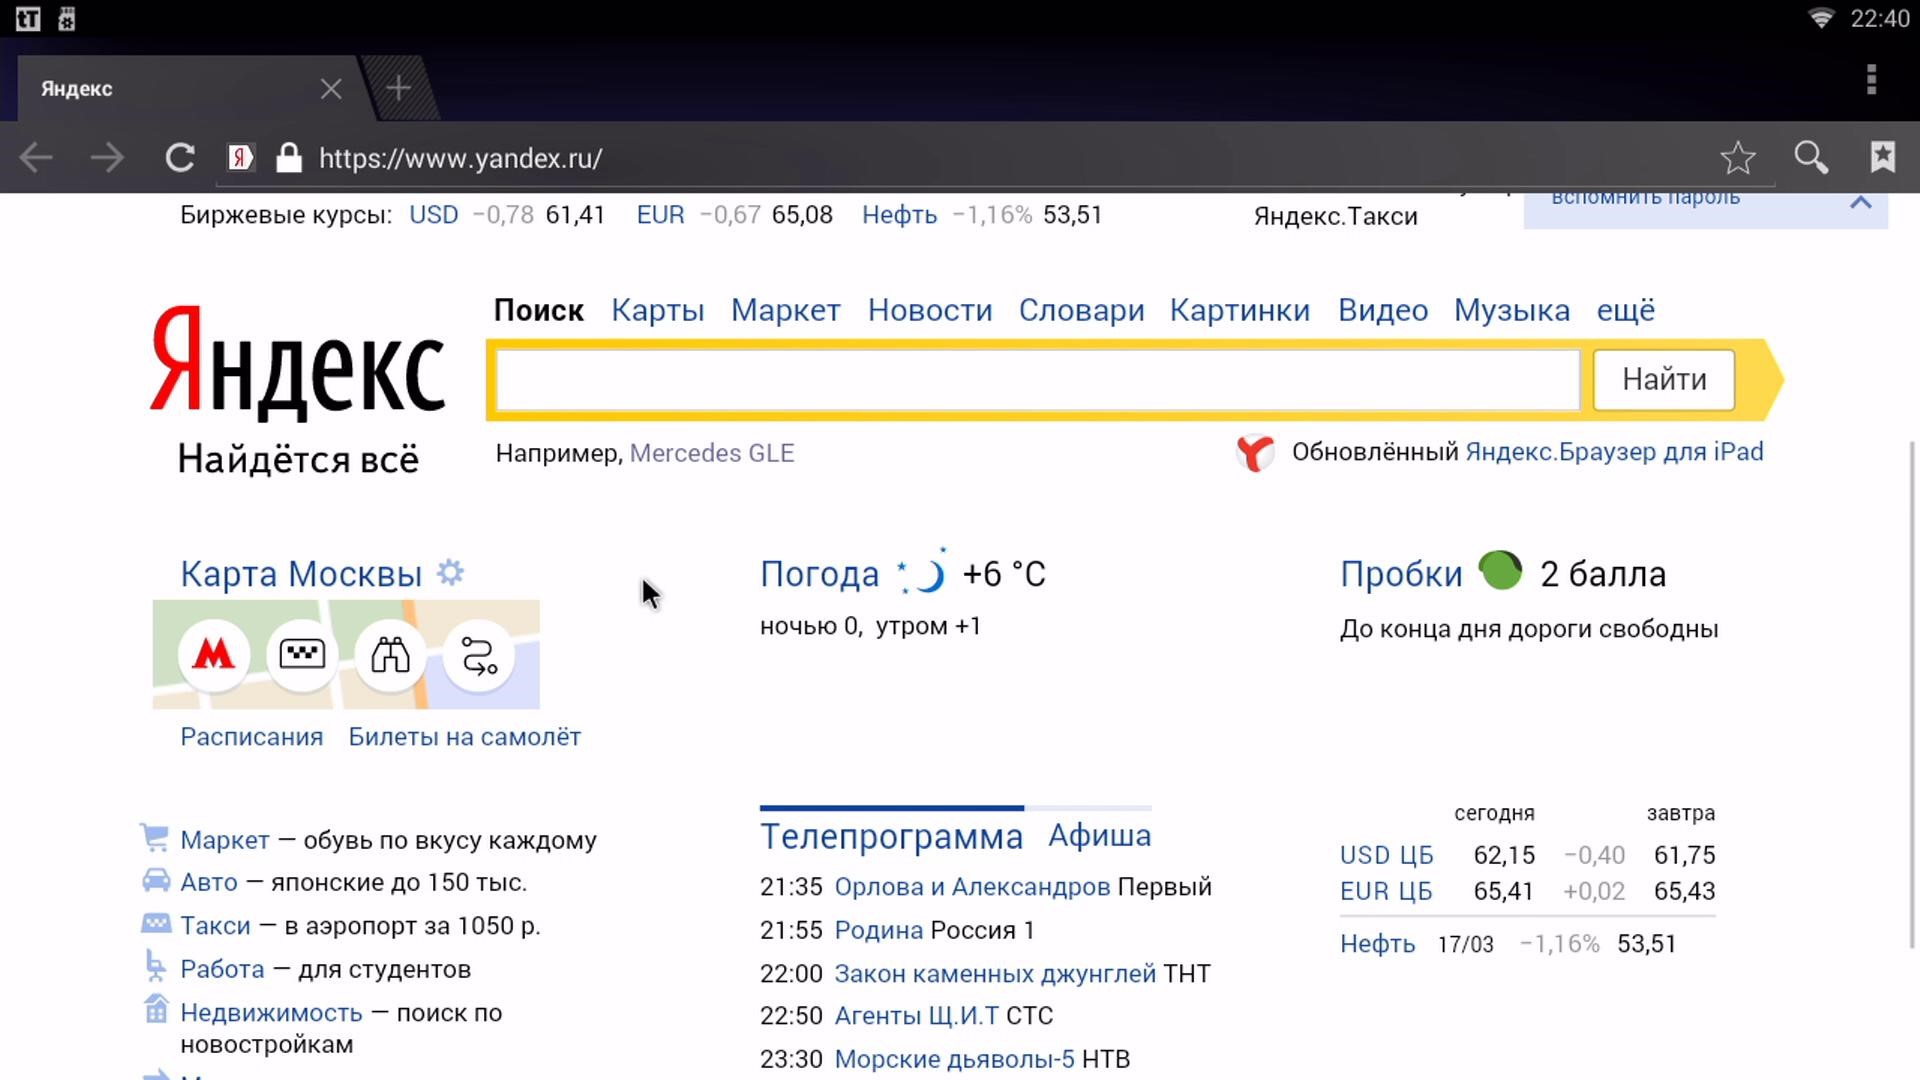Go forward with the browser forward arrow
Screen dimensions: 1920x1080
click(107, 158)
